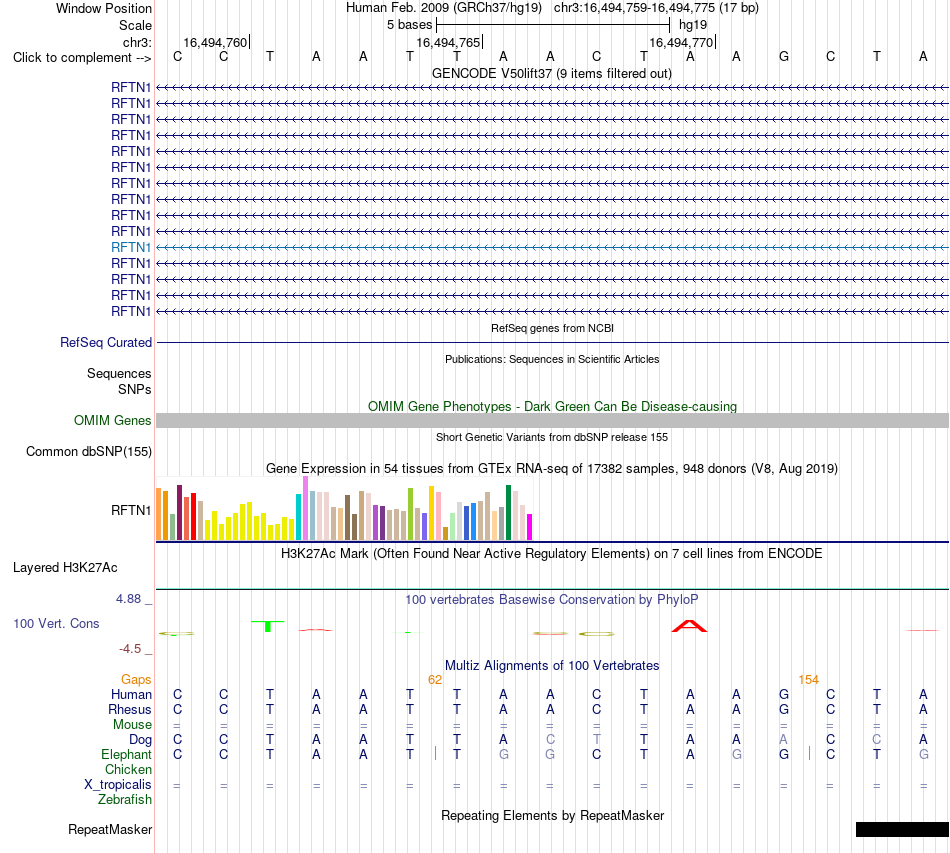The height and width of the screenshot is (853, 950).
Task: Click the 'RepeatMasker' track label
Action: tap(110, 829)
